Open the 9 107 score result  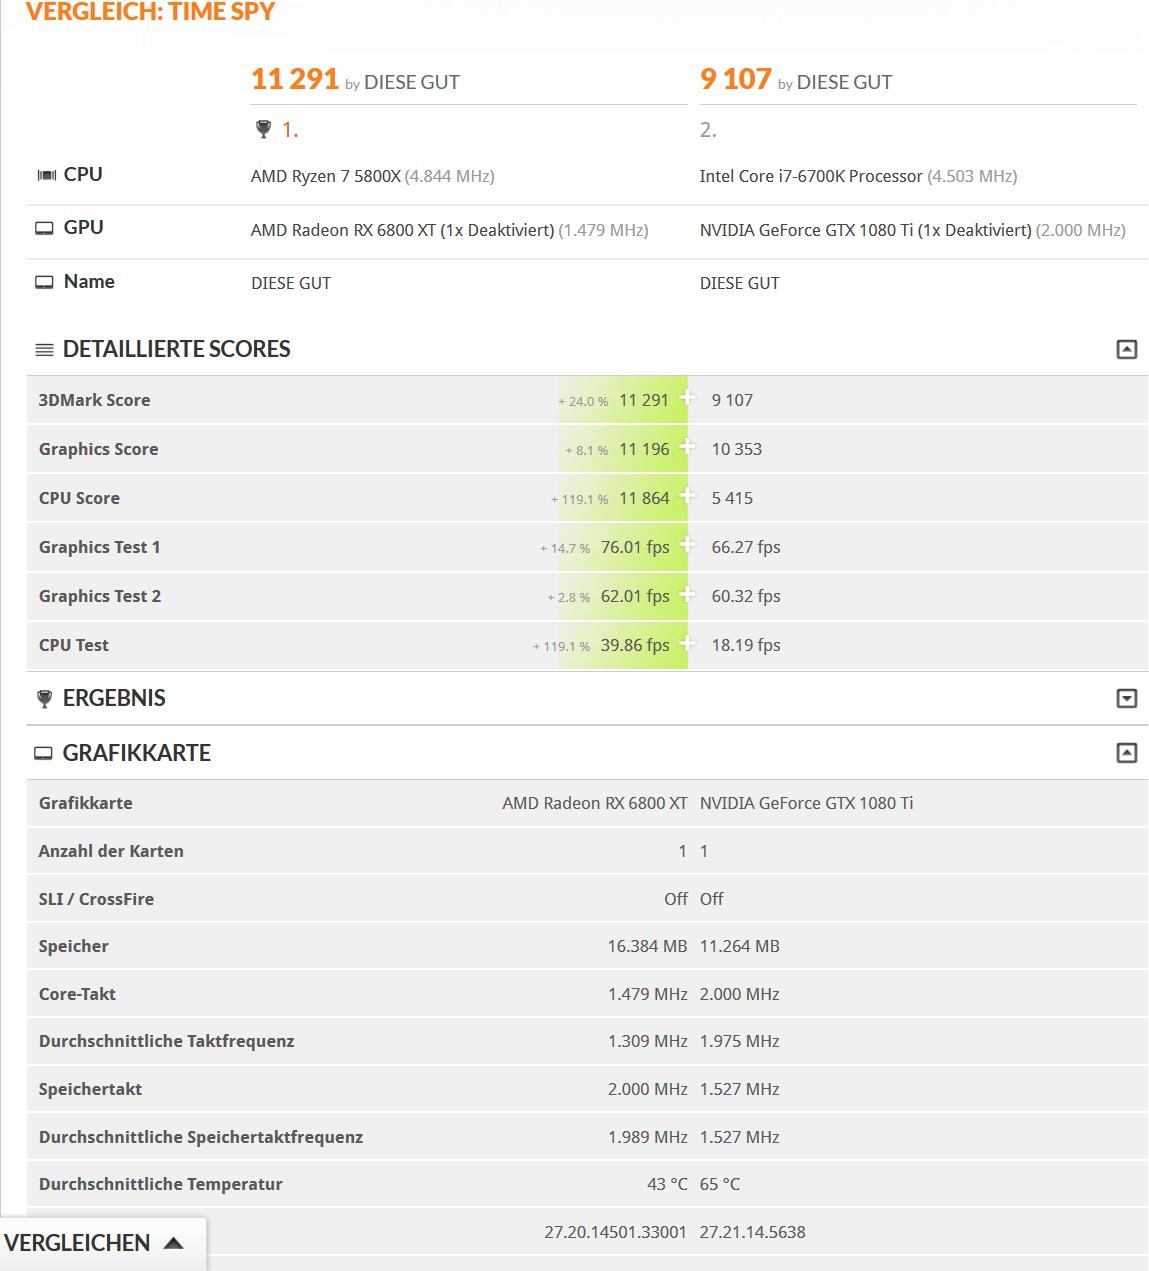736,79
